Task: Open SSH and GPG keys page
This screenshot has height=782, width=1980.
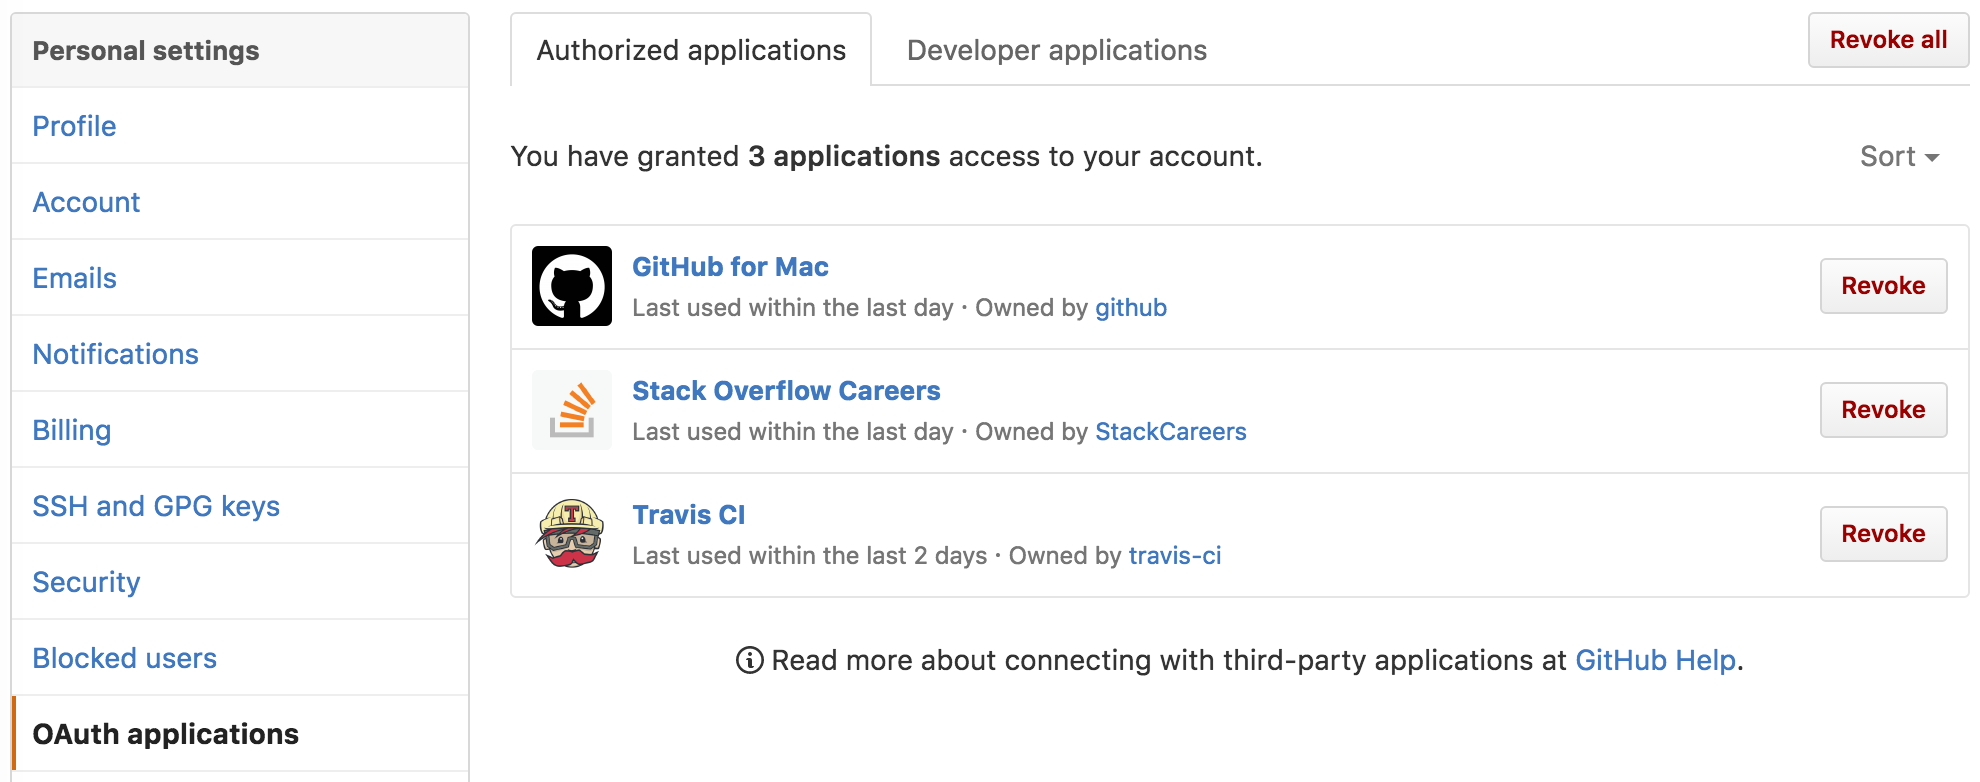Action: pos(240,506)
